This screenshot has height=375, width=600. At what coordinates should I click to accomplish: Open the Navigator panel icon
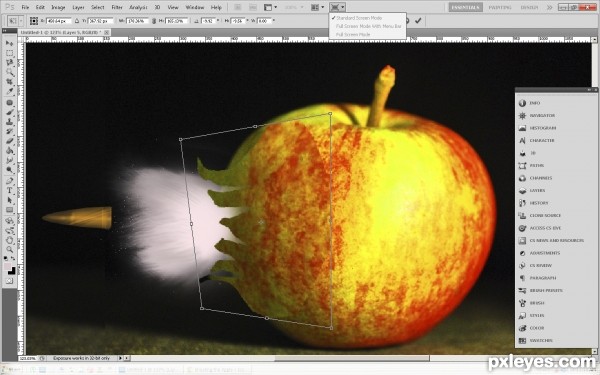pyautogui.click(x=522, y=116)
